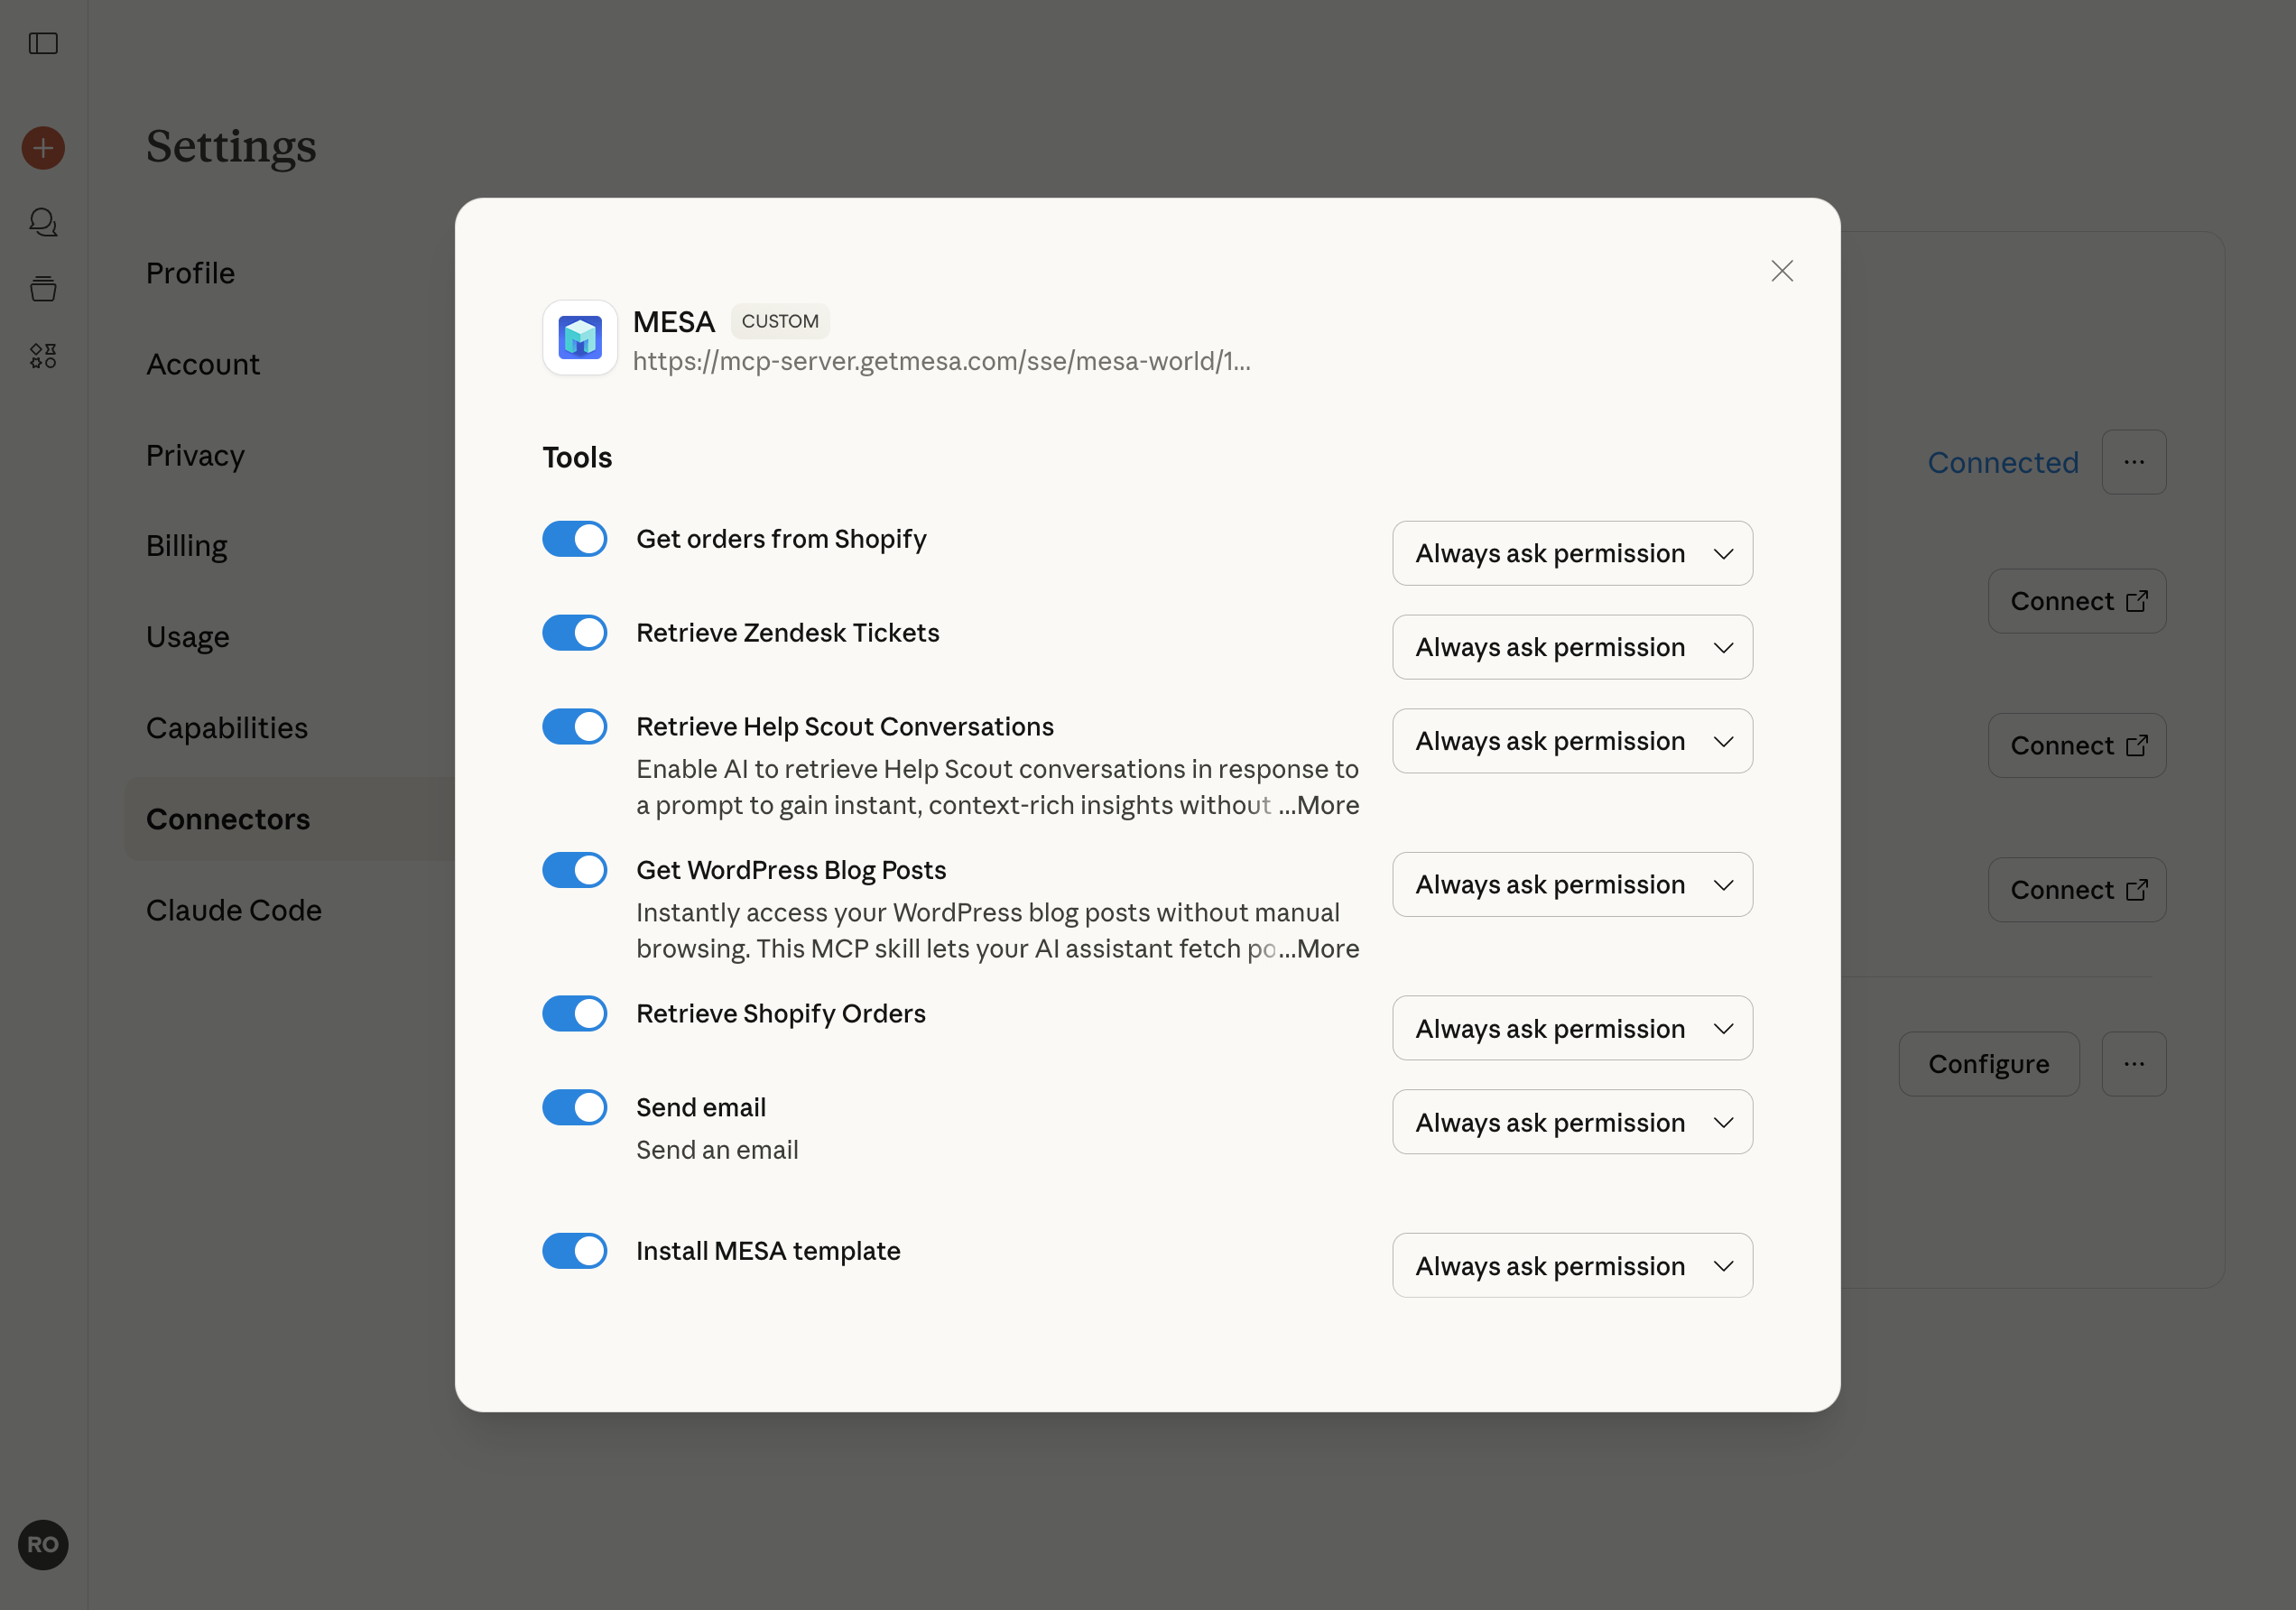This screenshot has height=1610, width=2296.
Task: Open Claude Code settings
Action: coord(234,910)
